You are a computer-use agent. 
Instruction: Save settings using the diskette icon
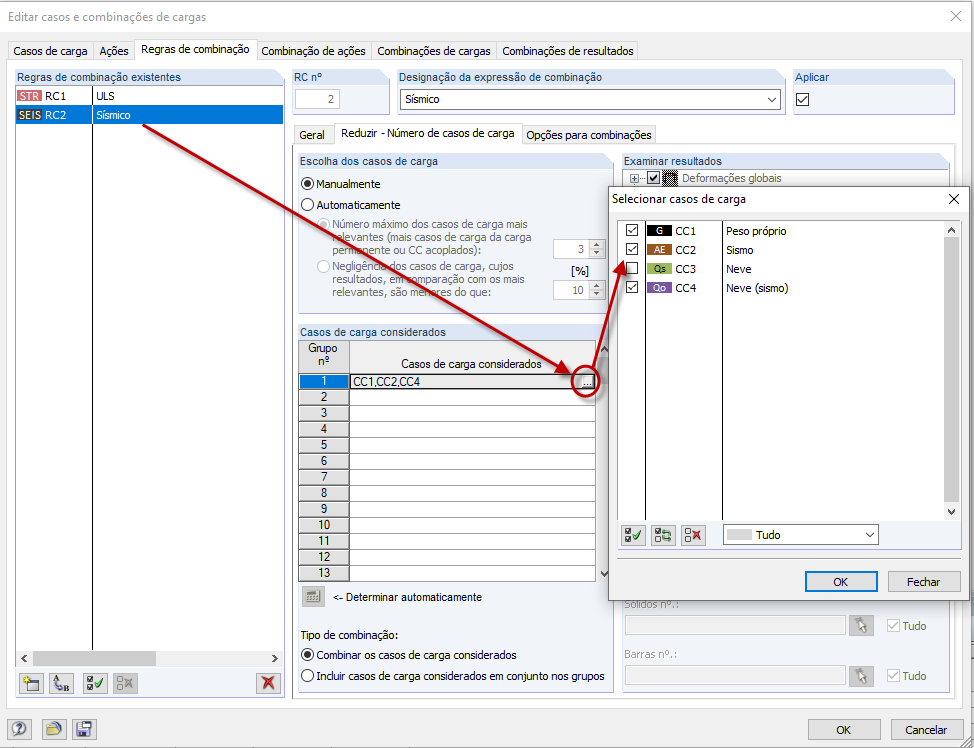(85, 729)
